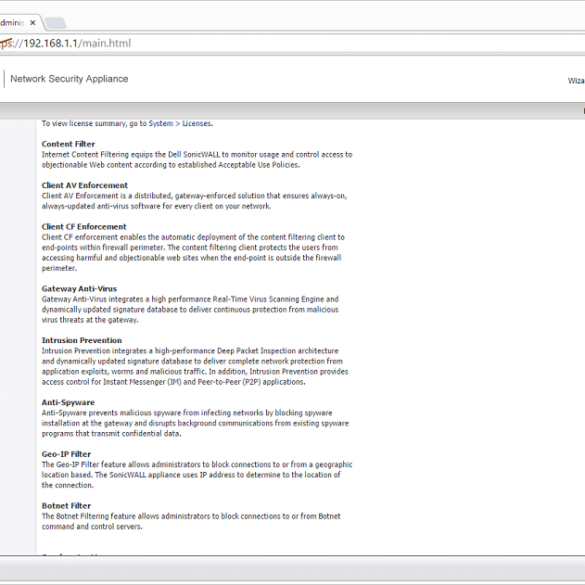Click the Geo-IP Filter description paragraph

point(197,475)
